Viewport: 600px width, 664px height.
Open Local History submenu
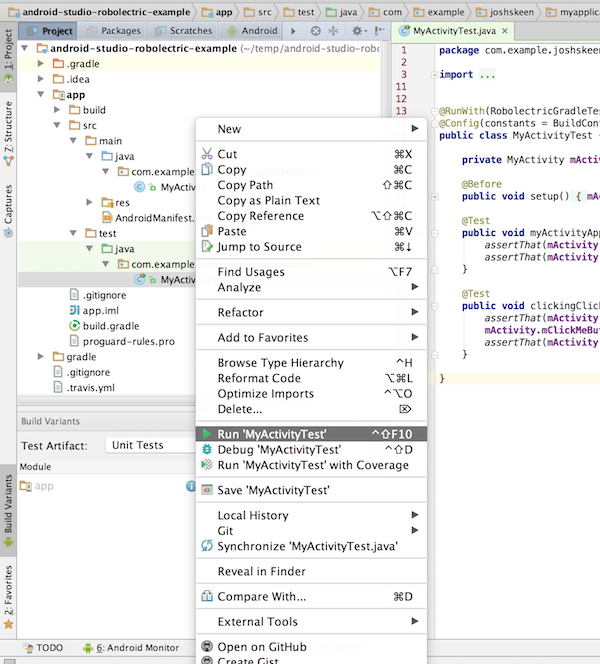[311, 515]
